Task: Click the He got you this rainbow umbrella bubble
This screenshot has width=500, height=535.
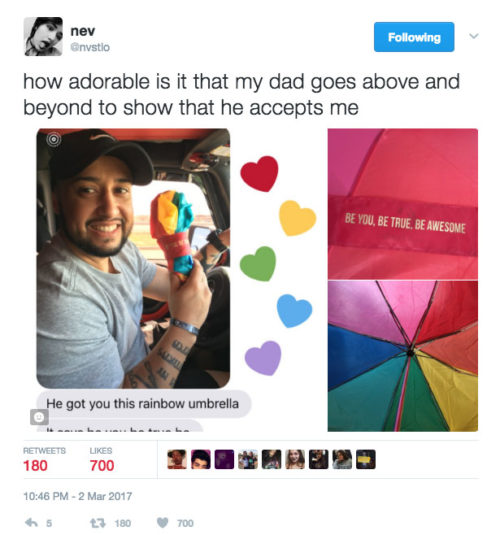Action: [144, 404]
